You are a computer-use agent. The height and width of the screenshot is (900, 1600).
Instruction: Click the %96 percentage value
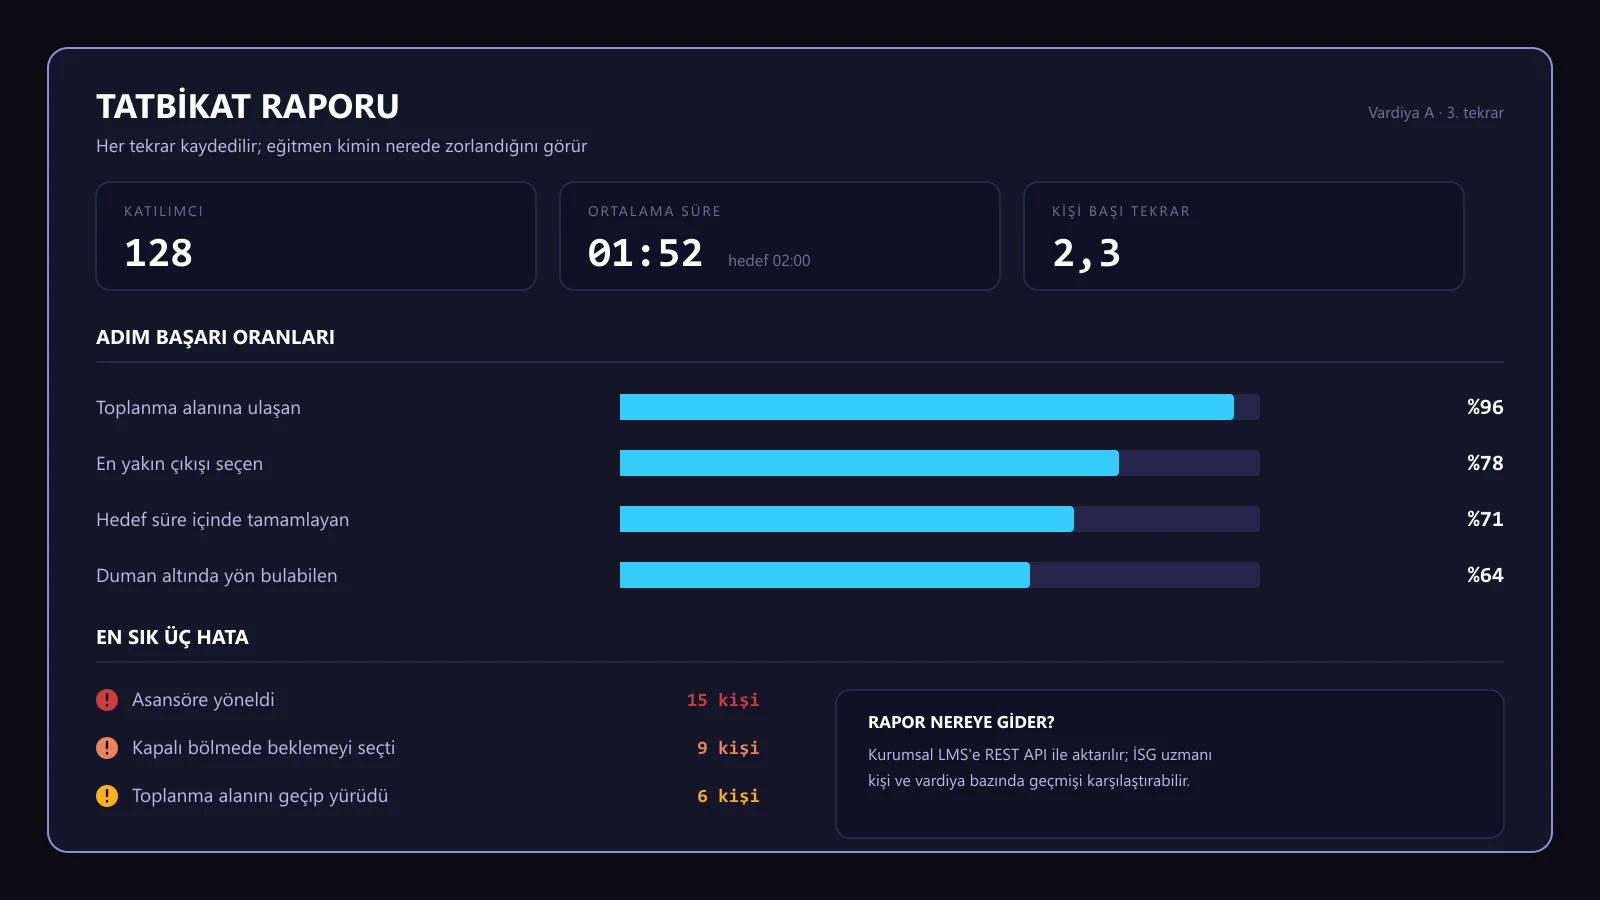[x=1485, y=407]
